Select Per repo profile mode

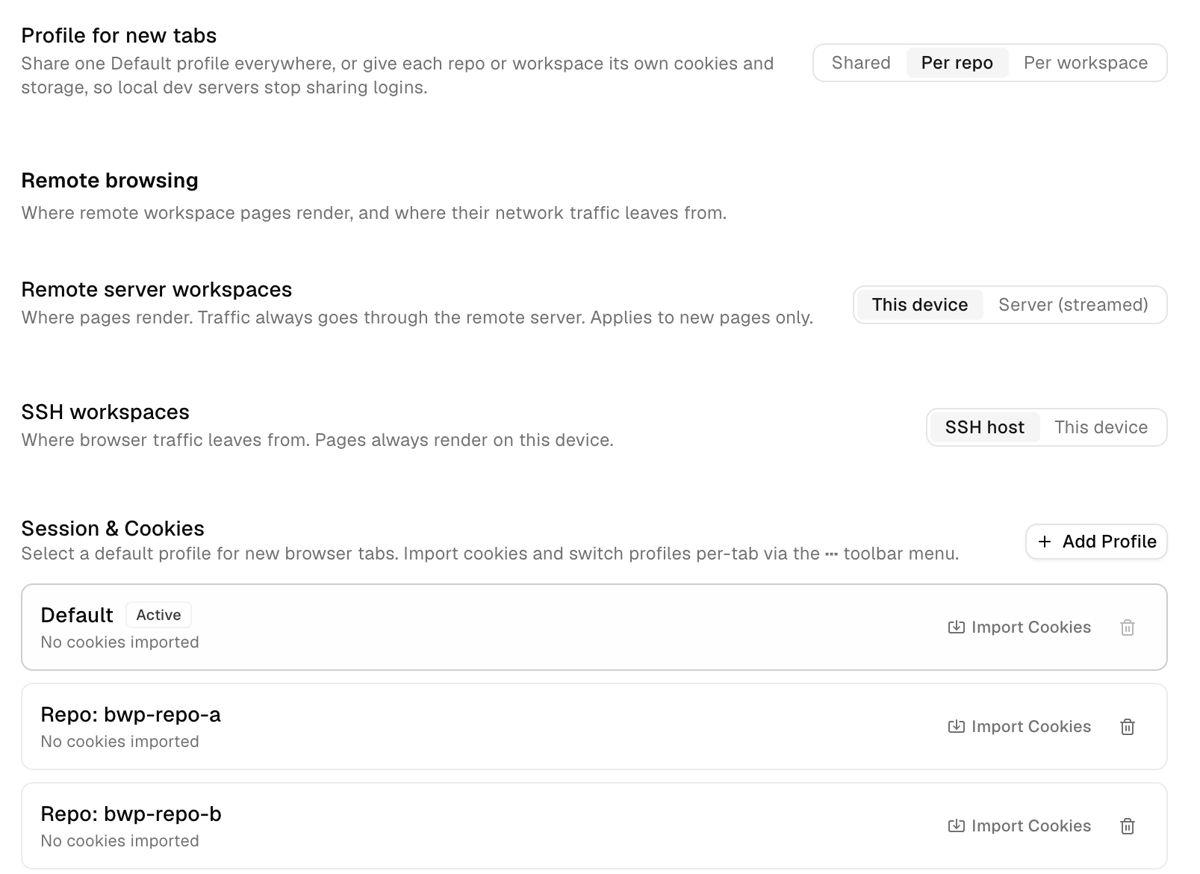click(957, 63)
